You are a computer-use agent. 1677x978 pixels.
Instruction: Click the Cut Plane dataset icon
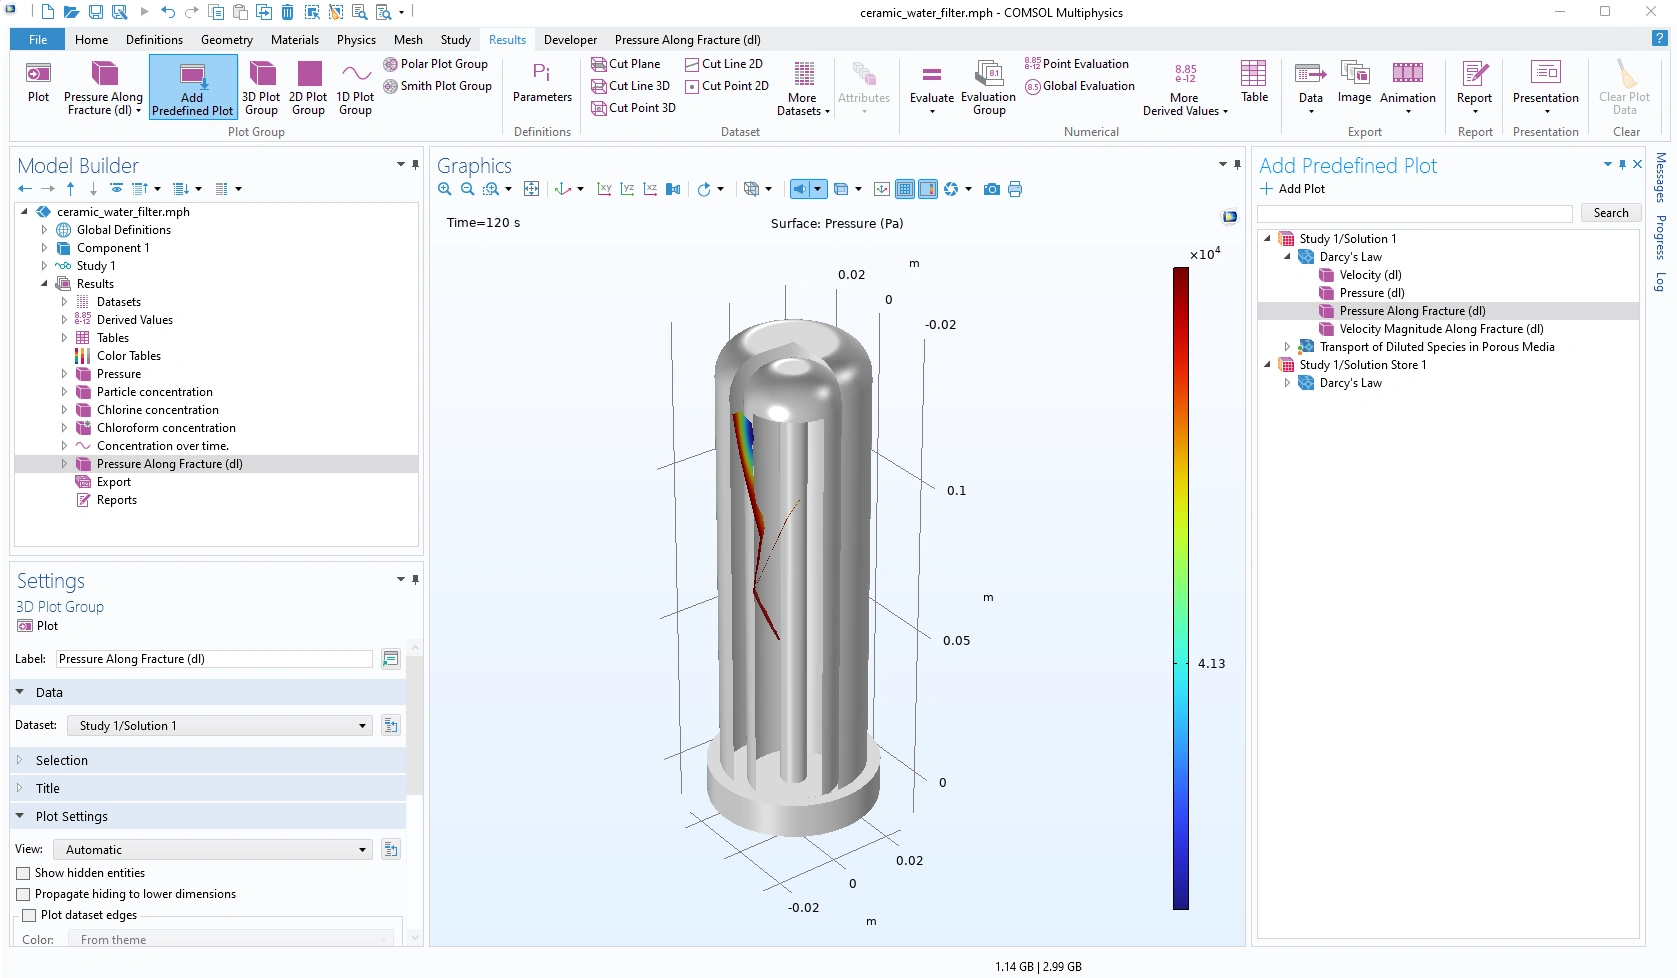[x=599, y=64]
